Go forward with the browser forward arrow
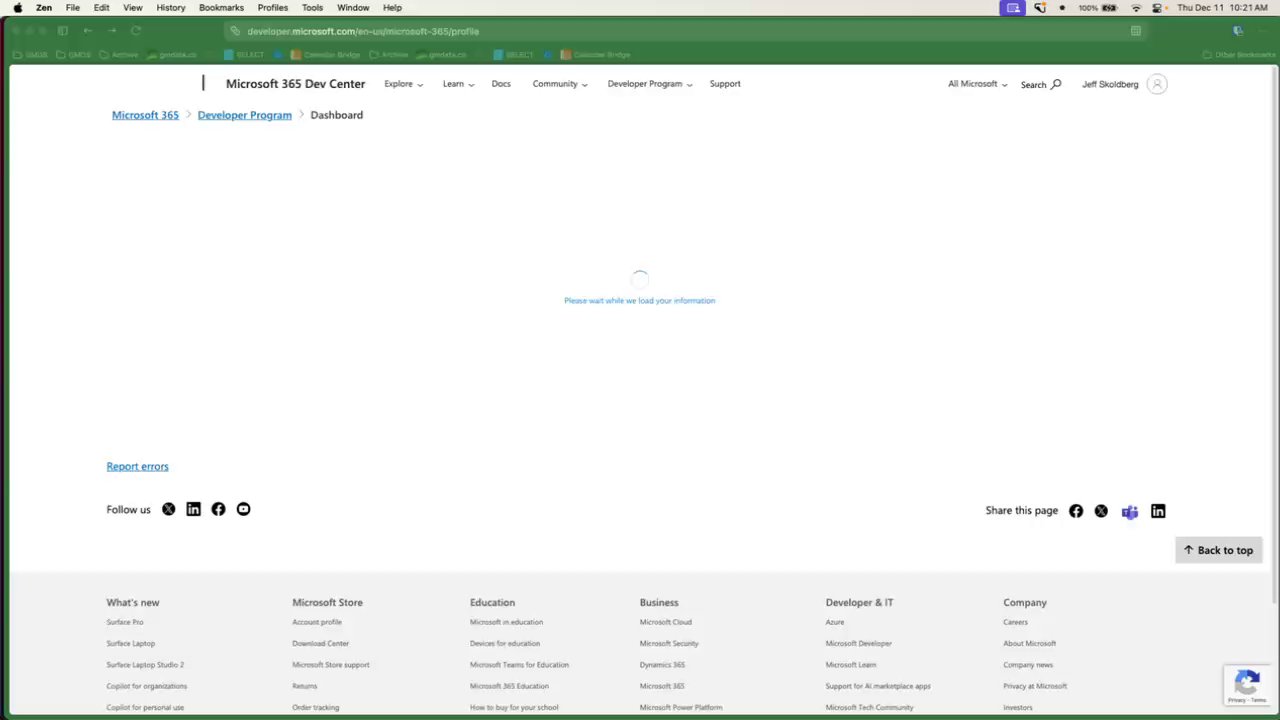Image resolution: width=1280 pixels, height=720 pixels. (112, 31)
